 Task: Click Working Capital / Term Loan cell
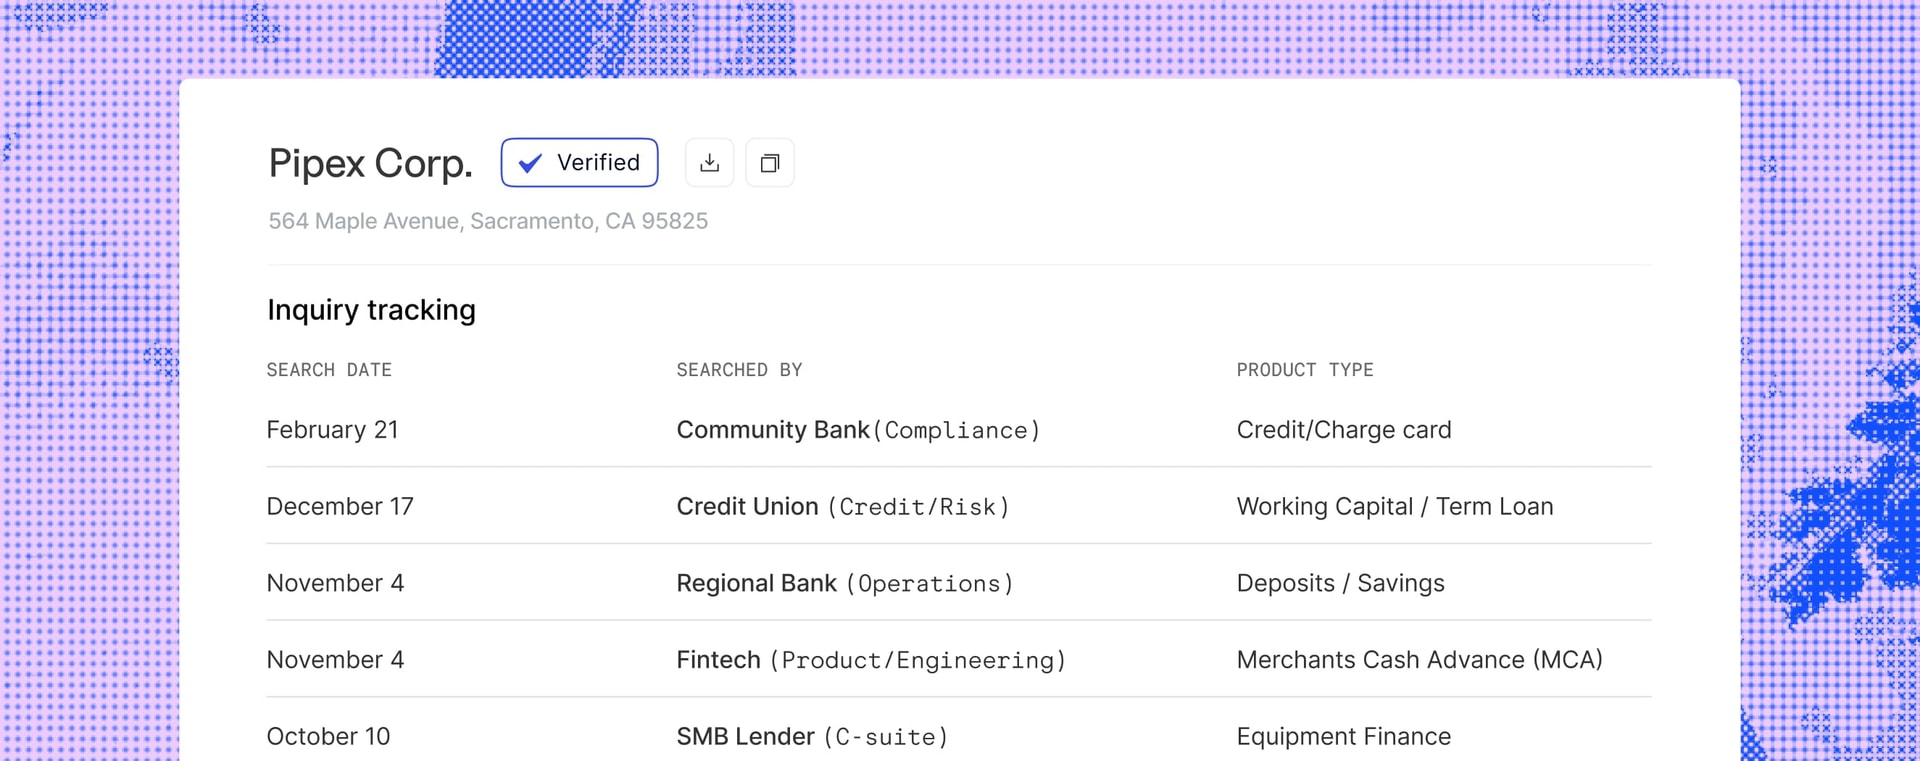[1394, 507]
